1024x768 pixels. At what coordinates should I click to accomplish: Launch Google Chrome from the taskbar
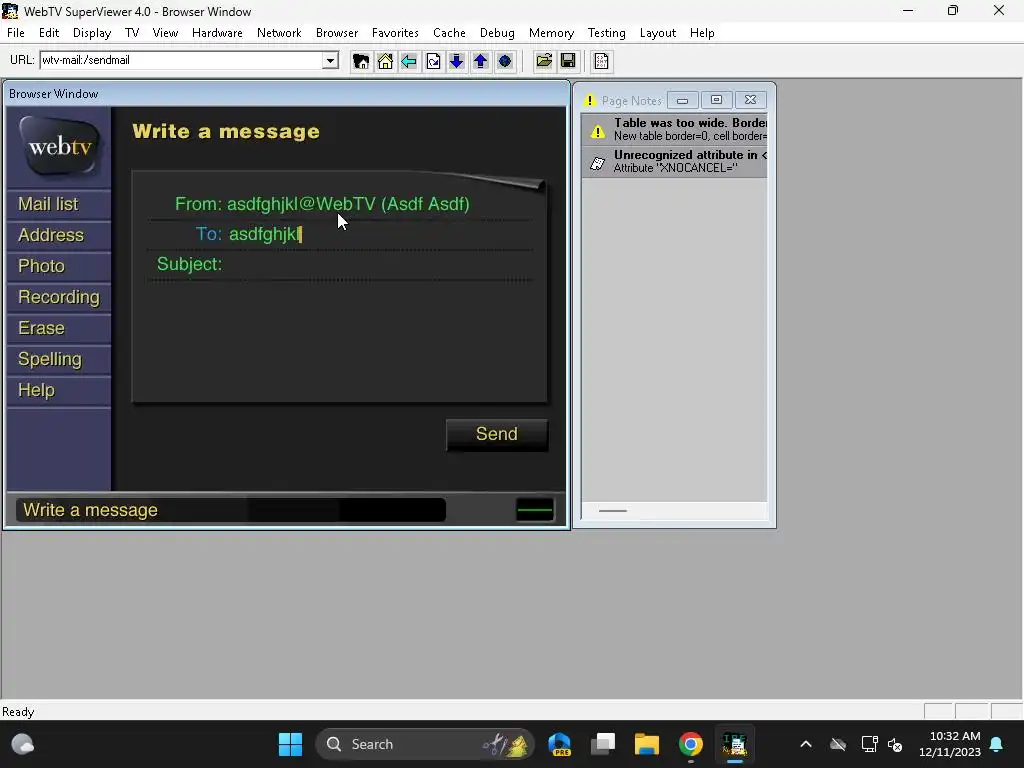click(690, 744)
